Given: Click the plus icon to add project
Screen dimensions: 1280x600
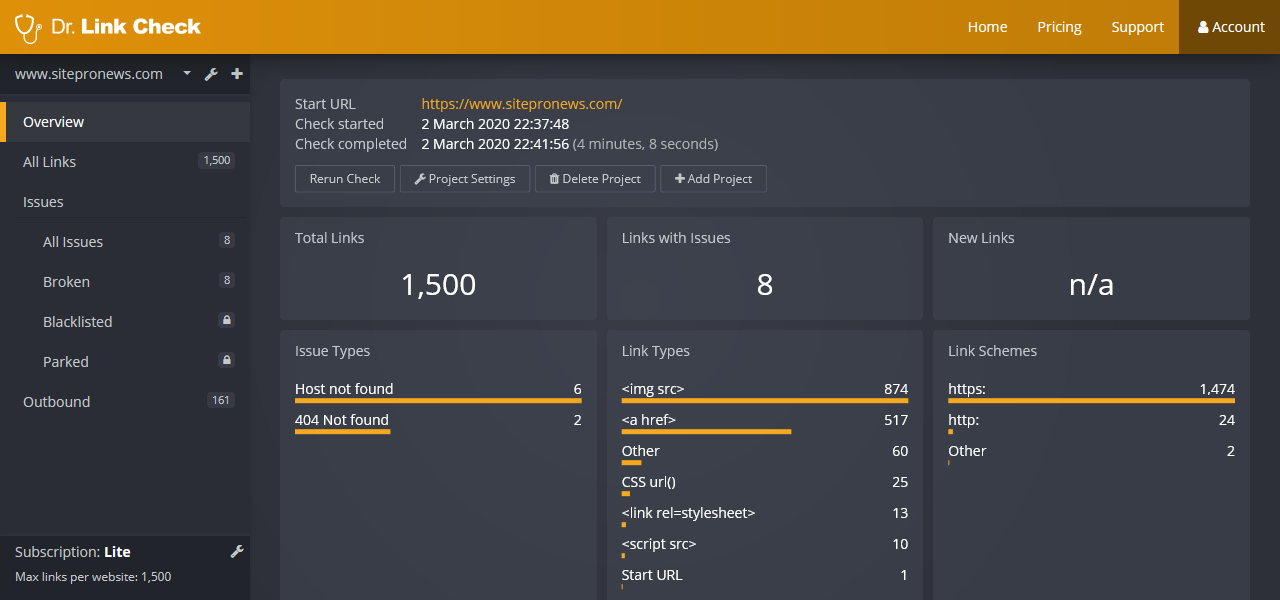Looking at the screenshot, I should point(237,74).
